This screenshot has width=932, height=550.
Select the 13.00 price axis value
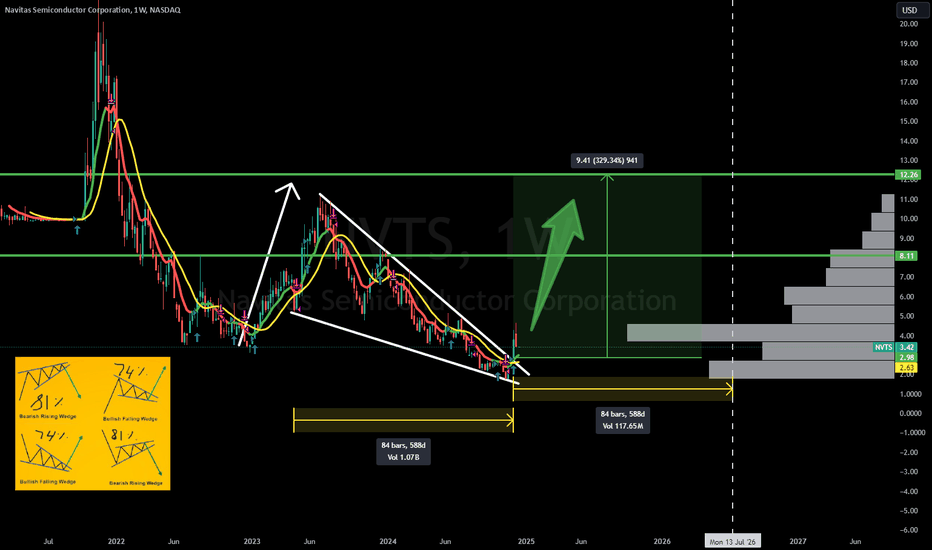pos(908,161)
